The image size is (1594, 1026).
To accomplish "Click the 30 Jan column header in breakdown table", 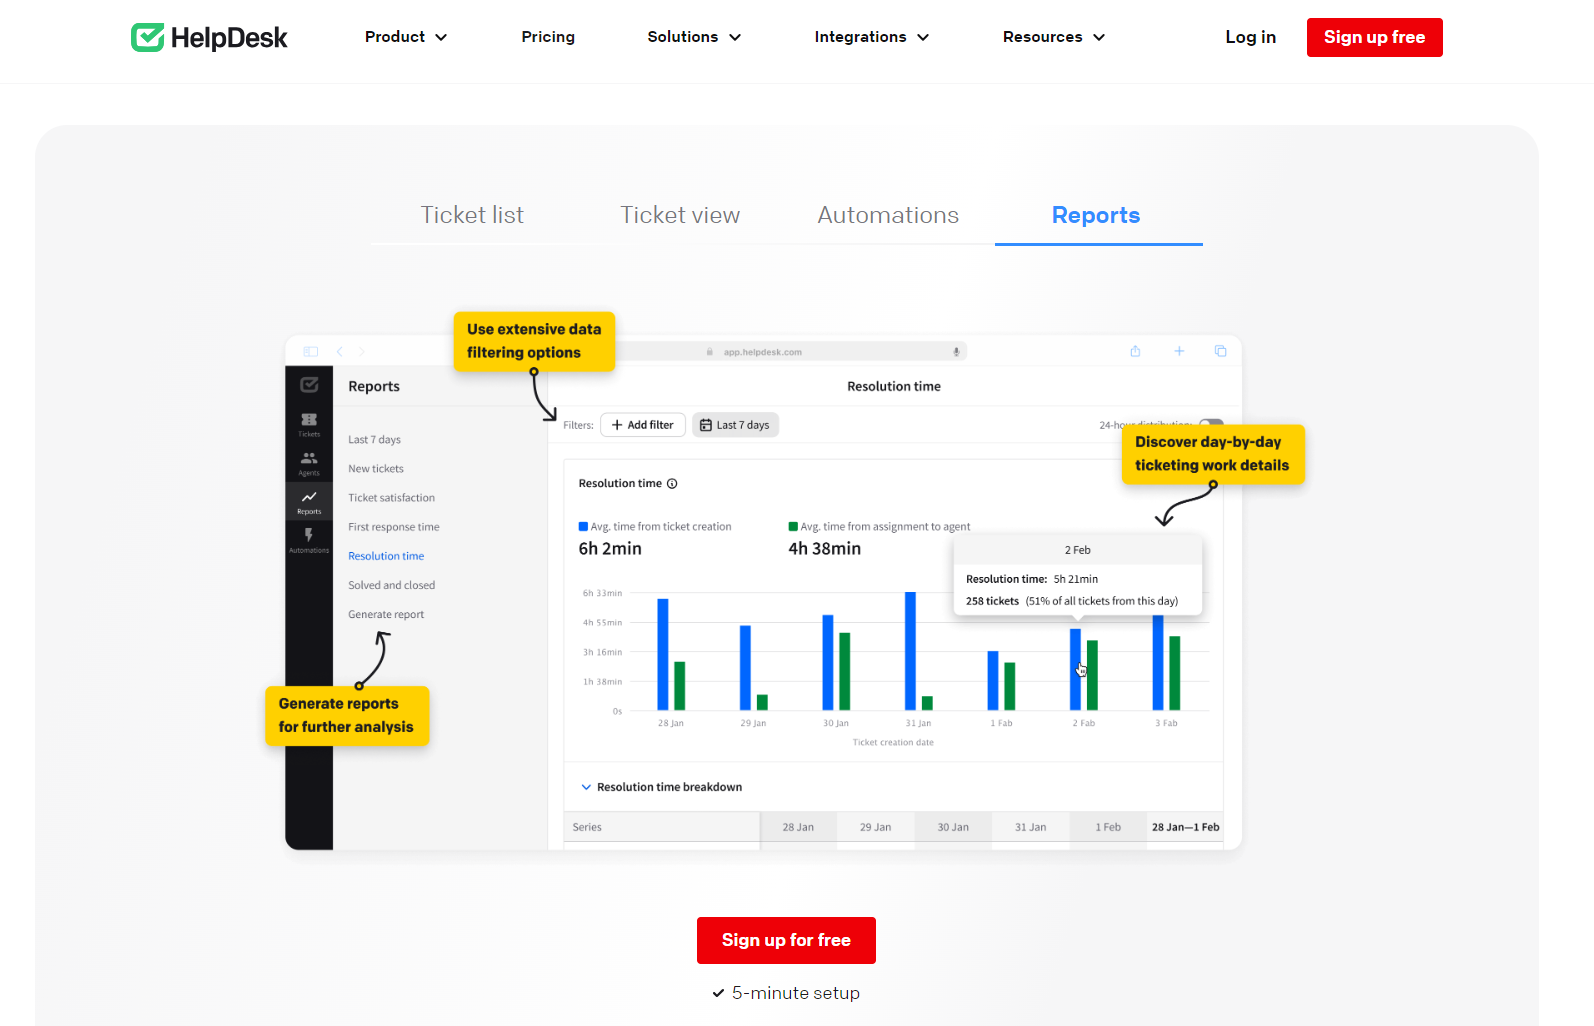I will point(953,827).
